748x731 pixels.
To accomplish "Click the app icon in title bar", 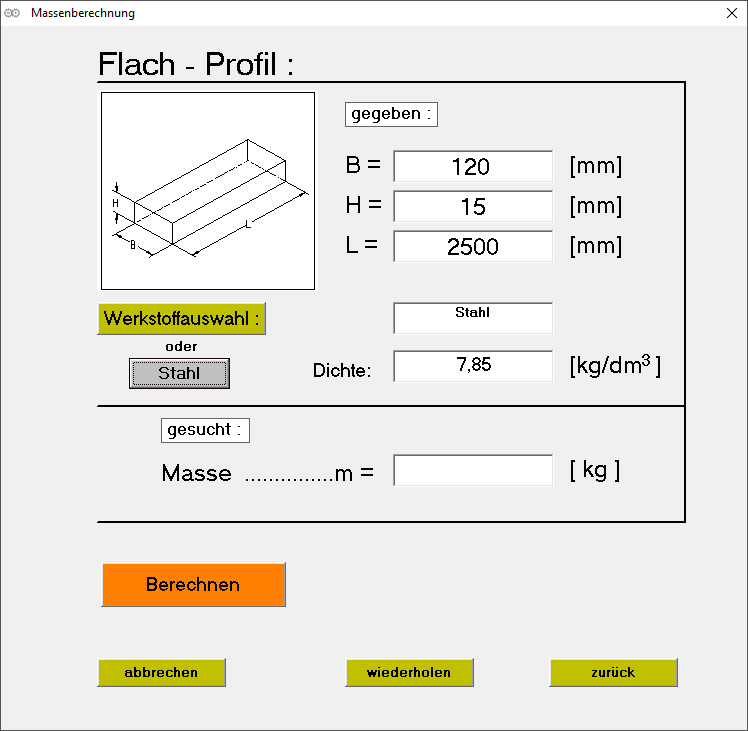I will click(x=13, y=13).
